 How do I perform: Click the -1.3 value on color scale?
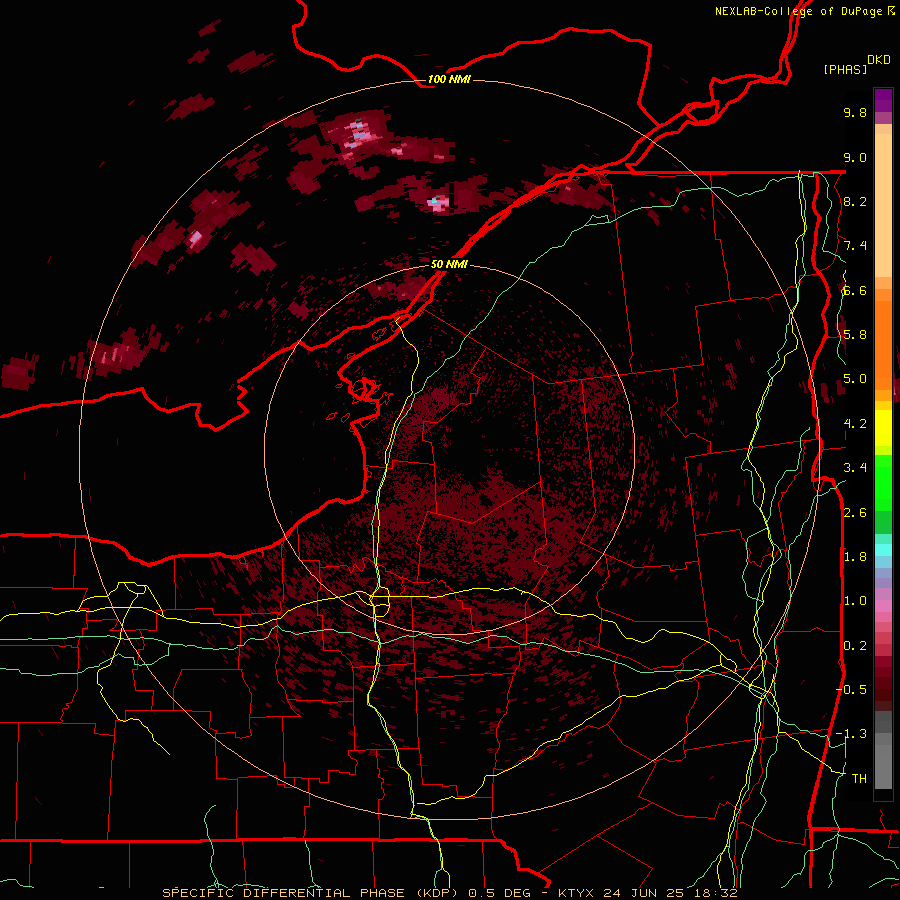(x=851, y=734)
